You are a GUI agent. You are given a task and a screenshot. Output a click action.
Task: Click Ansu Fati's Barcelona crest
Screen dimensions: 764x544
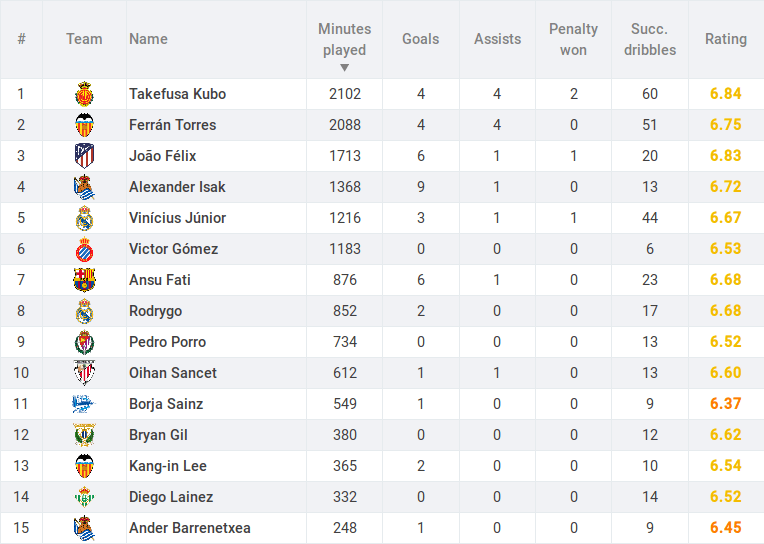pyautogui.click(x=84, y=280)
